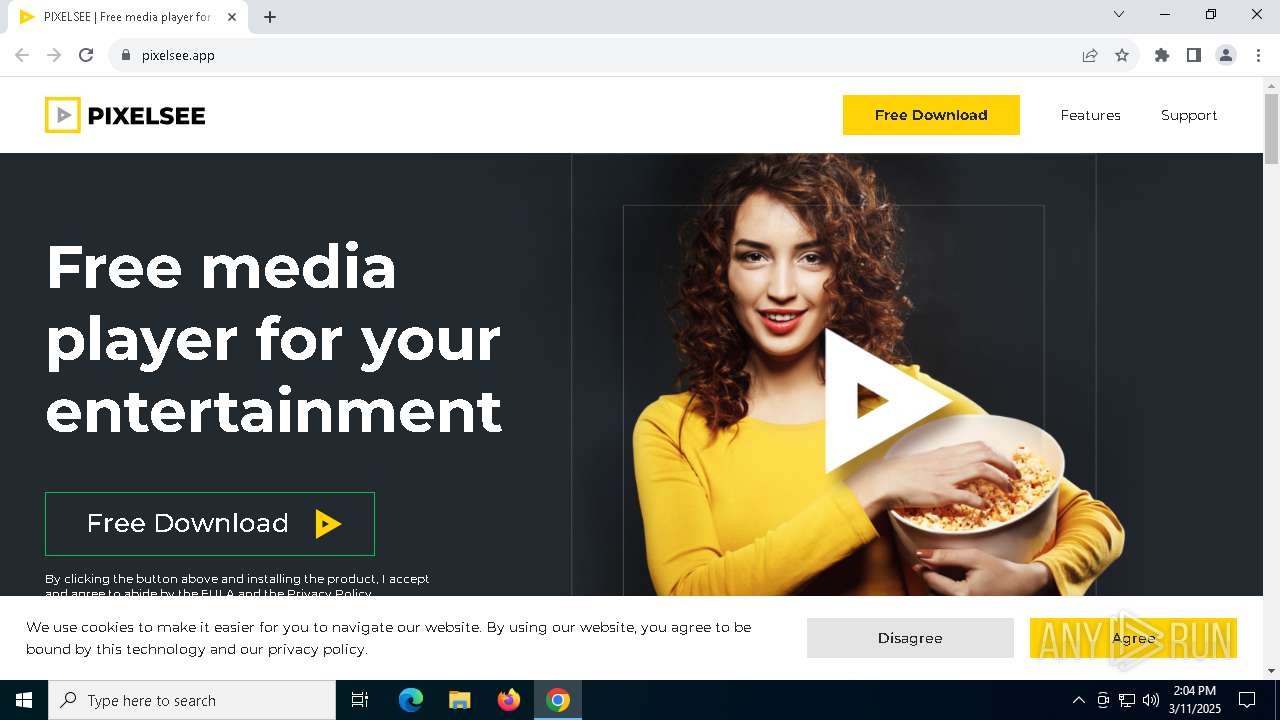Share this page via the share icon
Screen dimensions: 1280x720
click(x=1090, y=55)
